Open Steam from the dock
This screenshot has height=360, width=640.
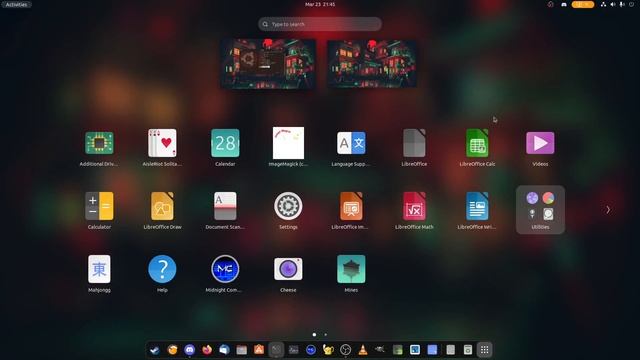click(155, 350)
